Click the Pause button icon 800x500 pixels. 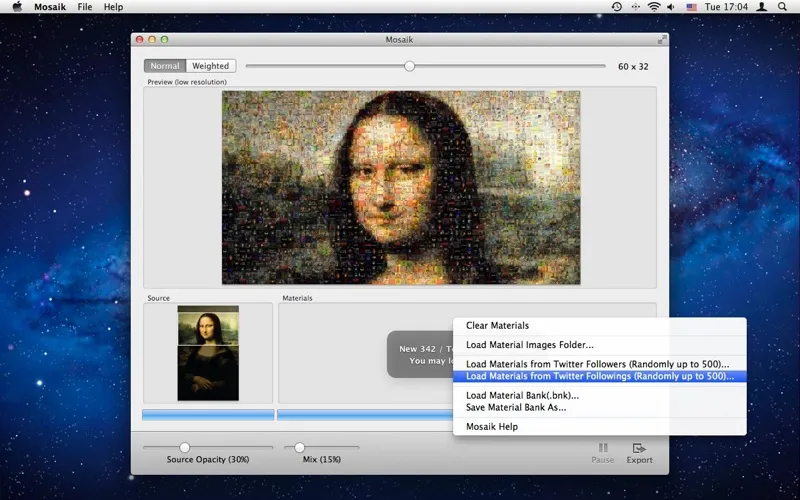[603, 447]
